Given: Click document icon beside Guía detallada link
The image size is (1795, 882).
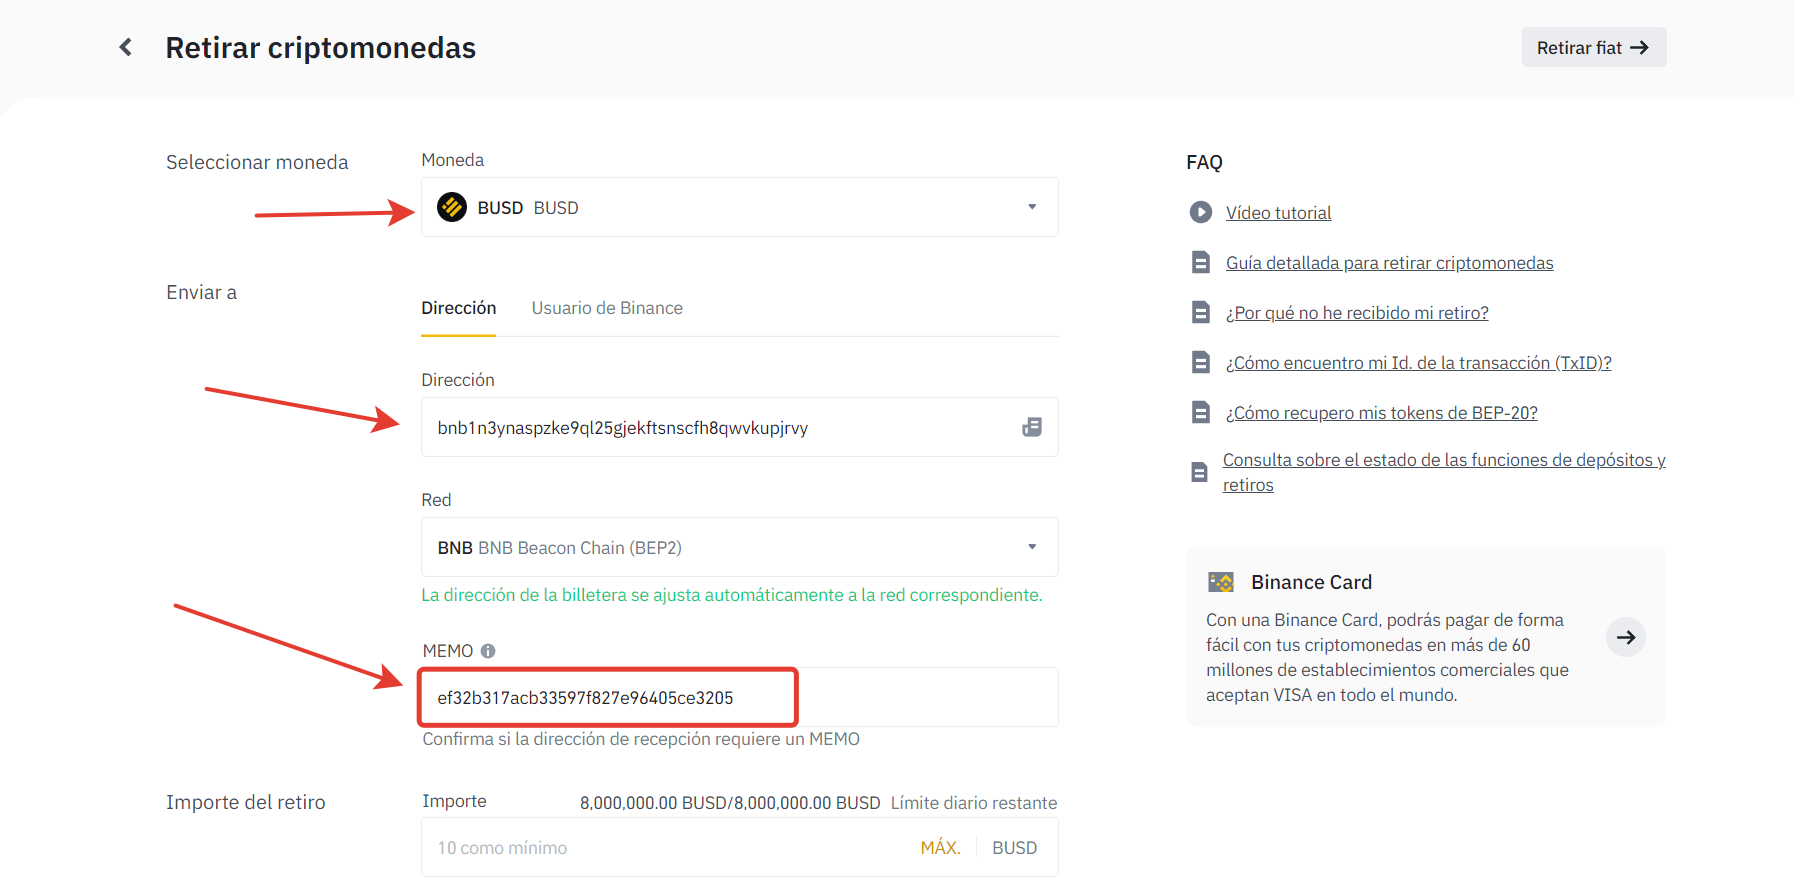Looking at the screenshot, I should (x=1200, y=262).
